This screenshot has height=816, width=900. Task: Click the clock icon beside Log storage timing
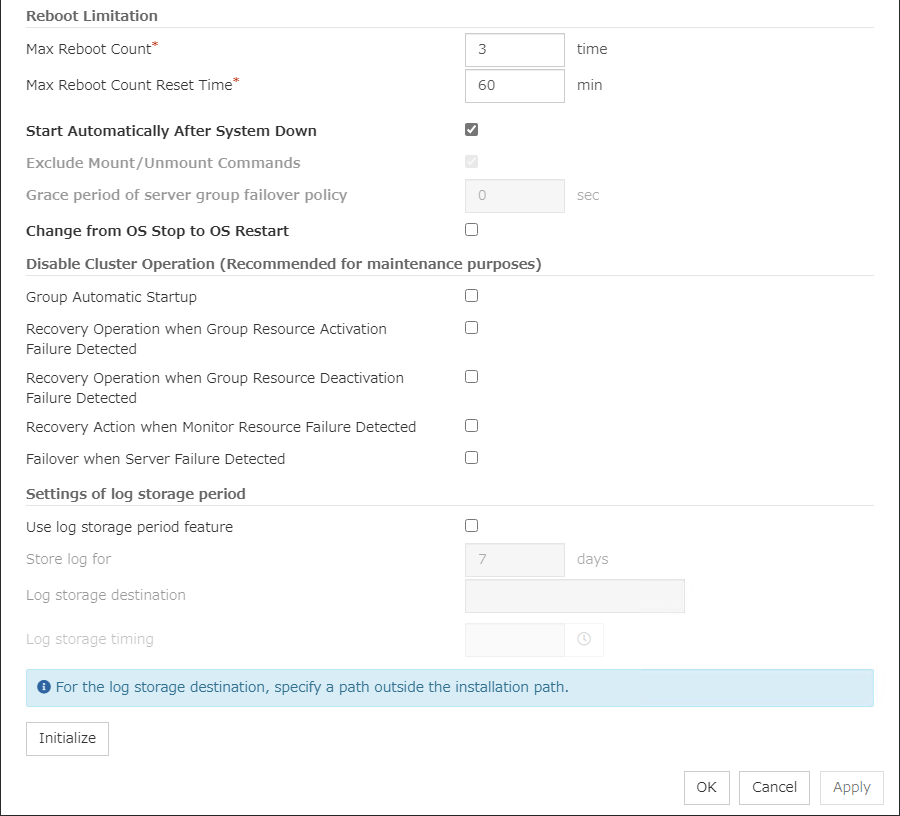pyautogui.click(x=584, y=640)
